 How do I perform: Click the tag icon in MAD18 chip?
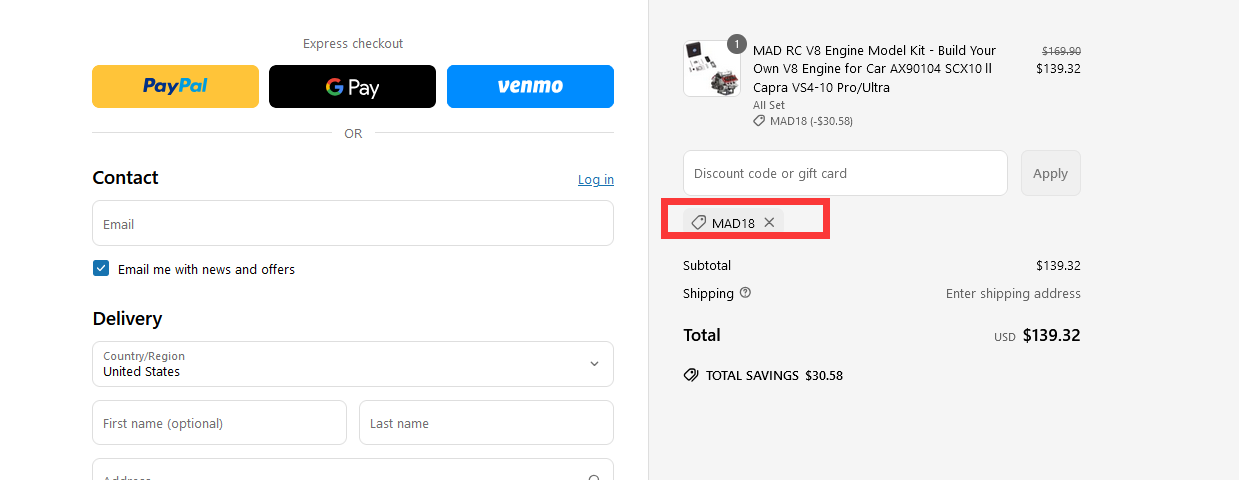coord(699,223)
